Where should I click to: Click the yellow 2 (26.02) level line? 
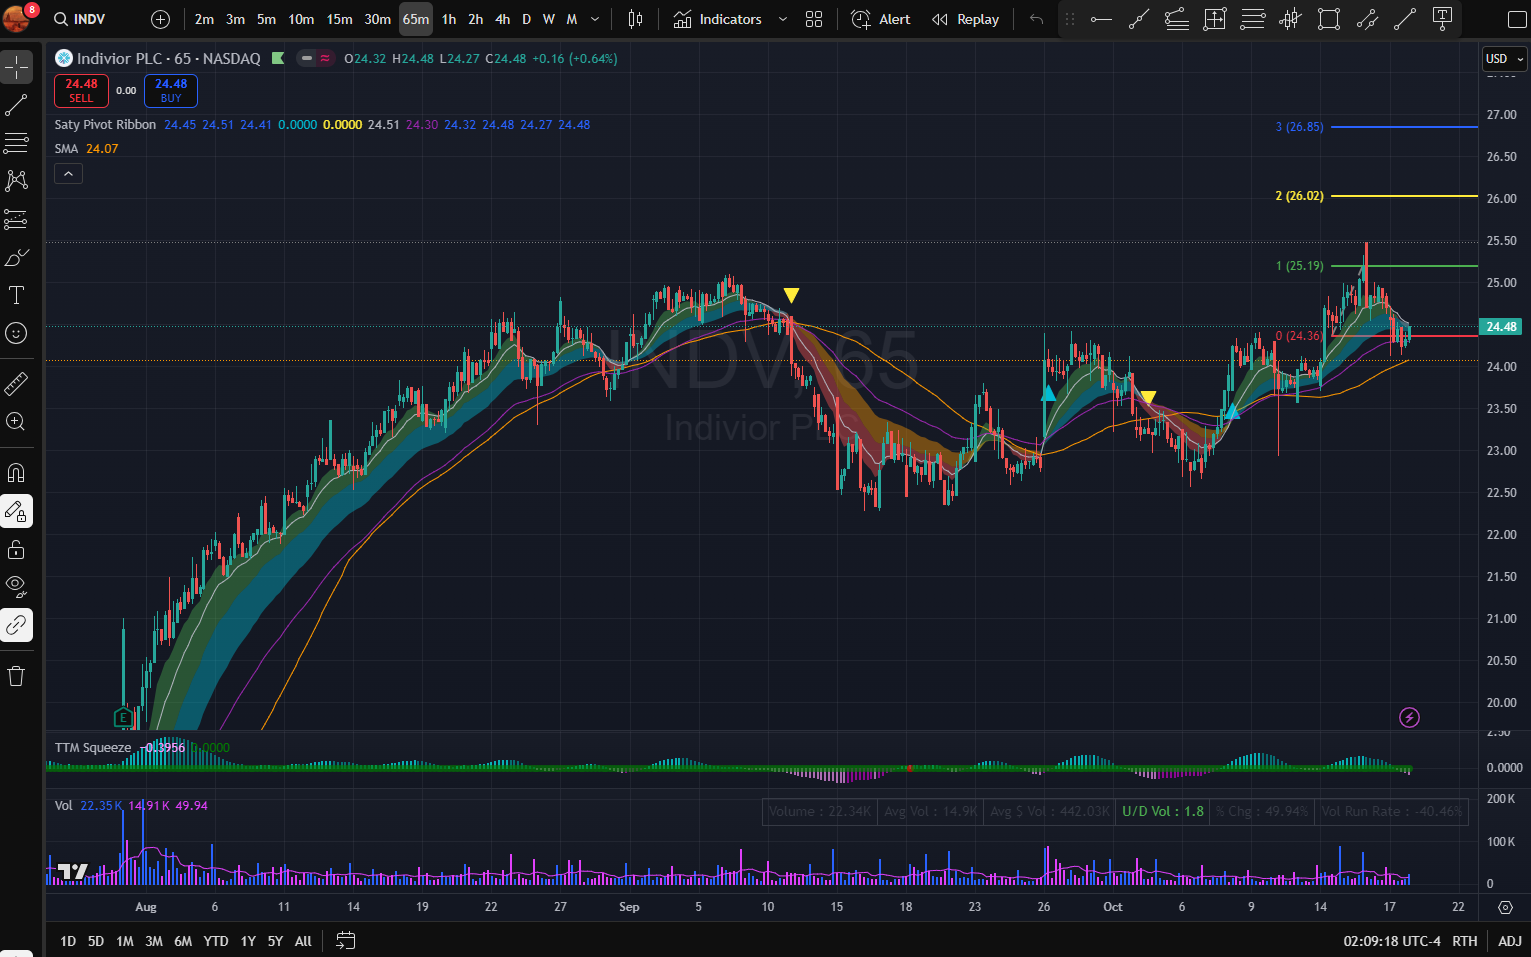pyautogui.click(x=1404, y=196)
